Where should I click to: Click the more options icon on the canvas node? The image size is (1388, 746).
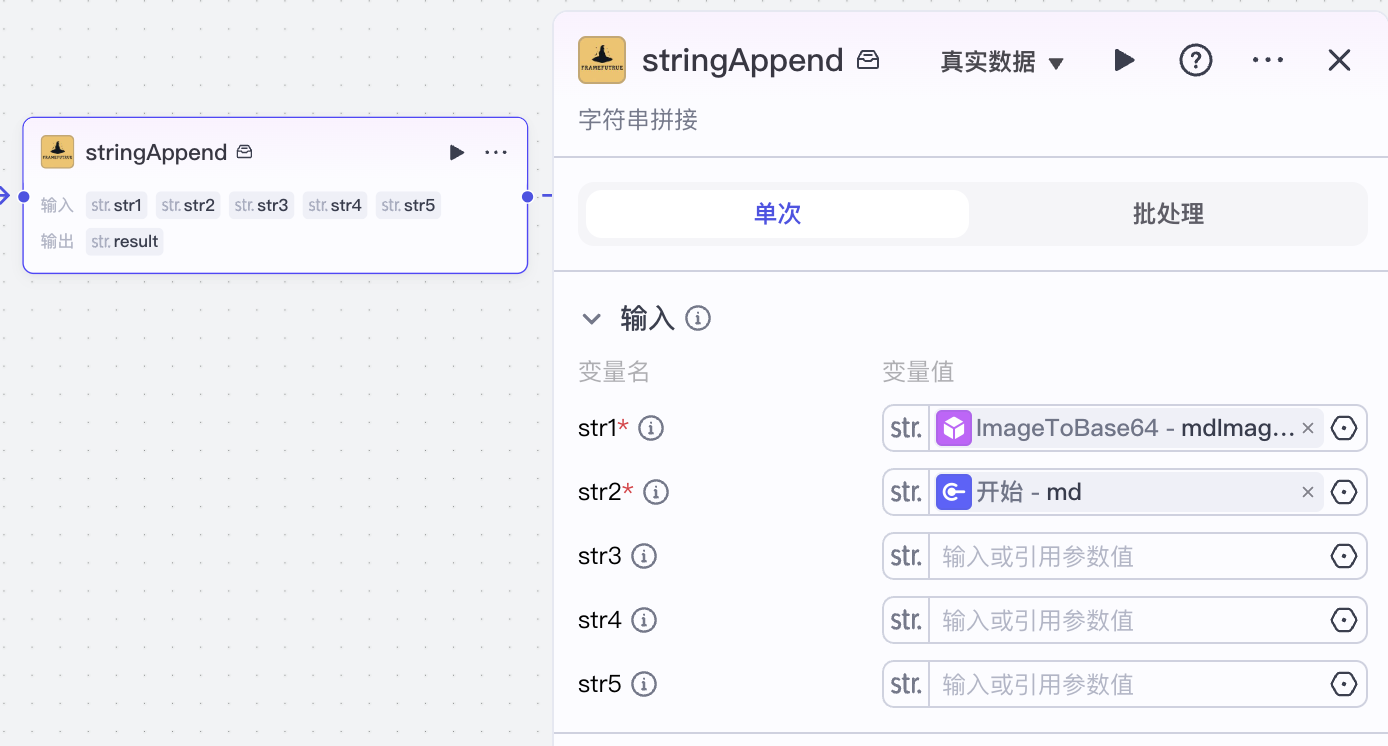tap(495, 152)
